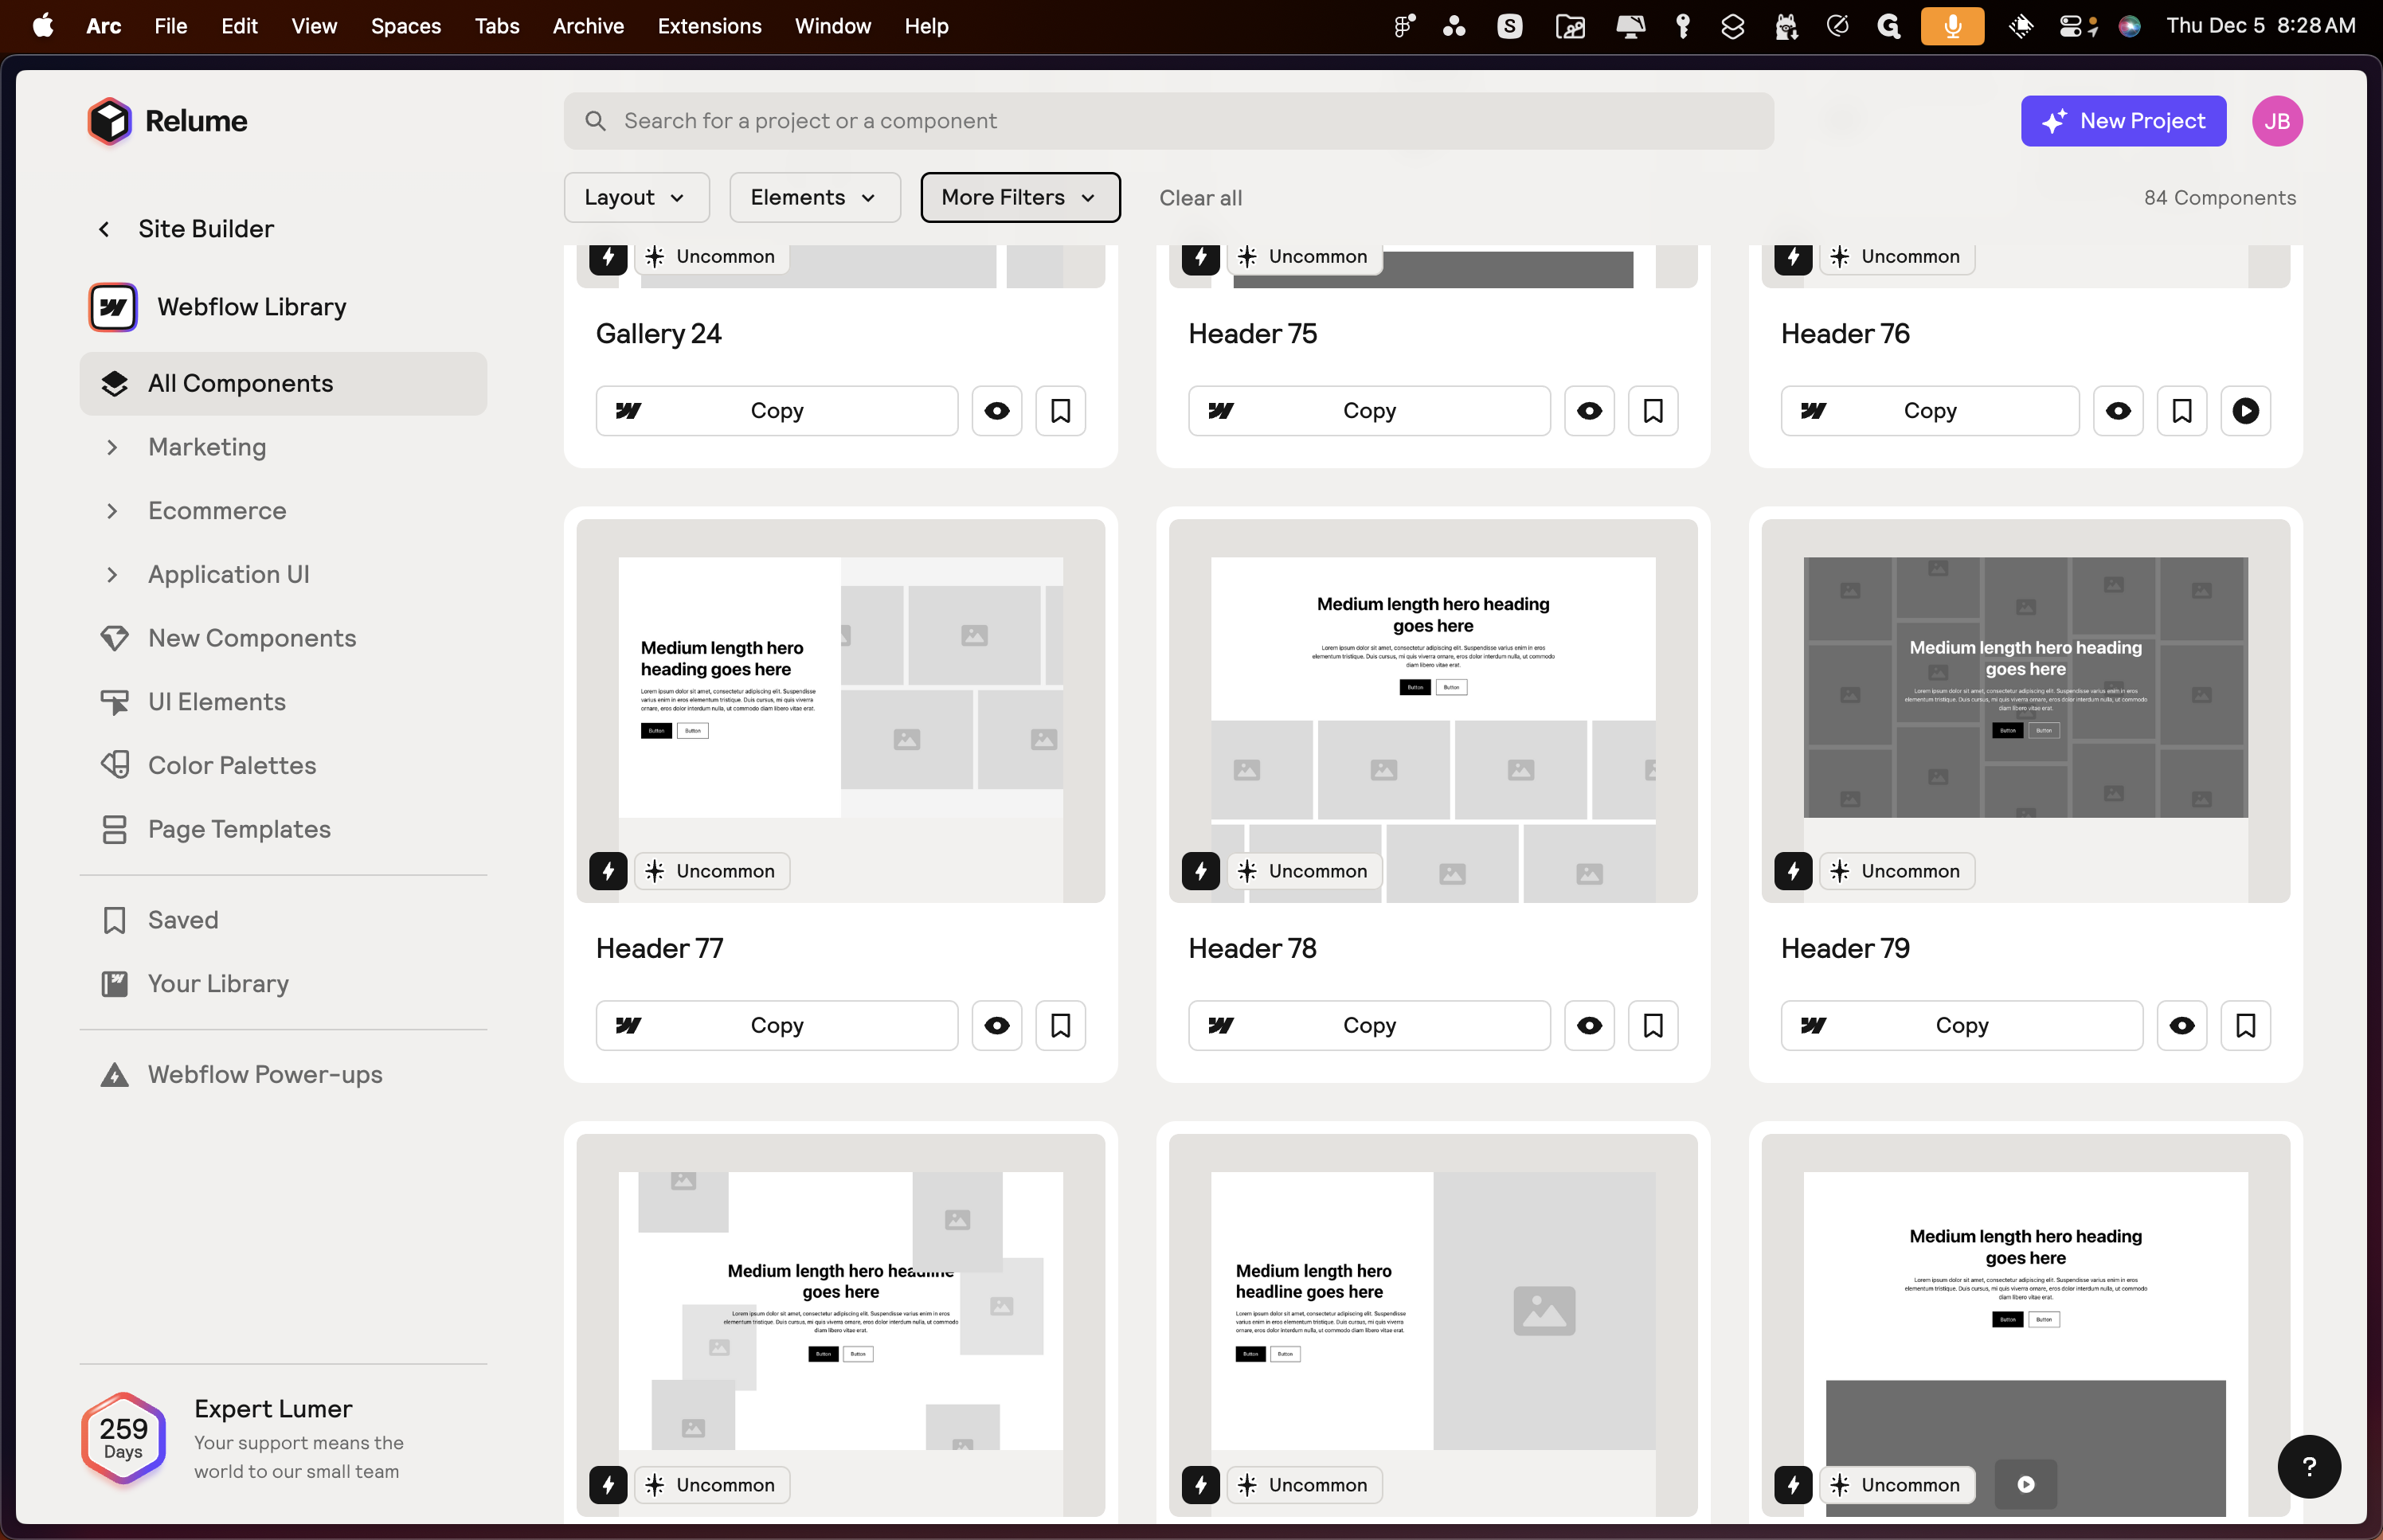This screenshot has width=2383, height=1540.
Task: Open New Components with the diamond icon
Action: 228,638
